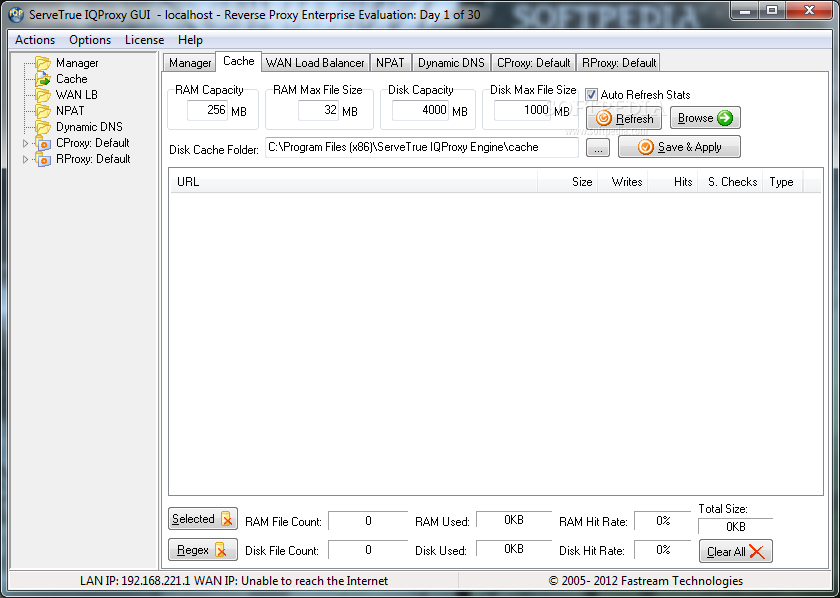Switch to the Dynamic DNS tab

[451, 63]
